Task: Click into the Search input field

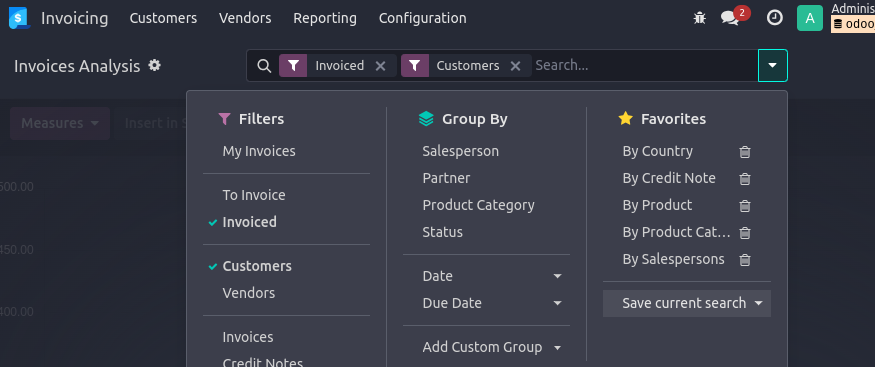Action: point(644,65)
